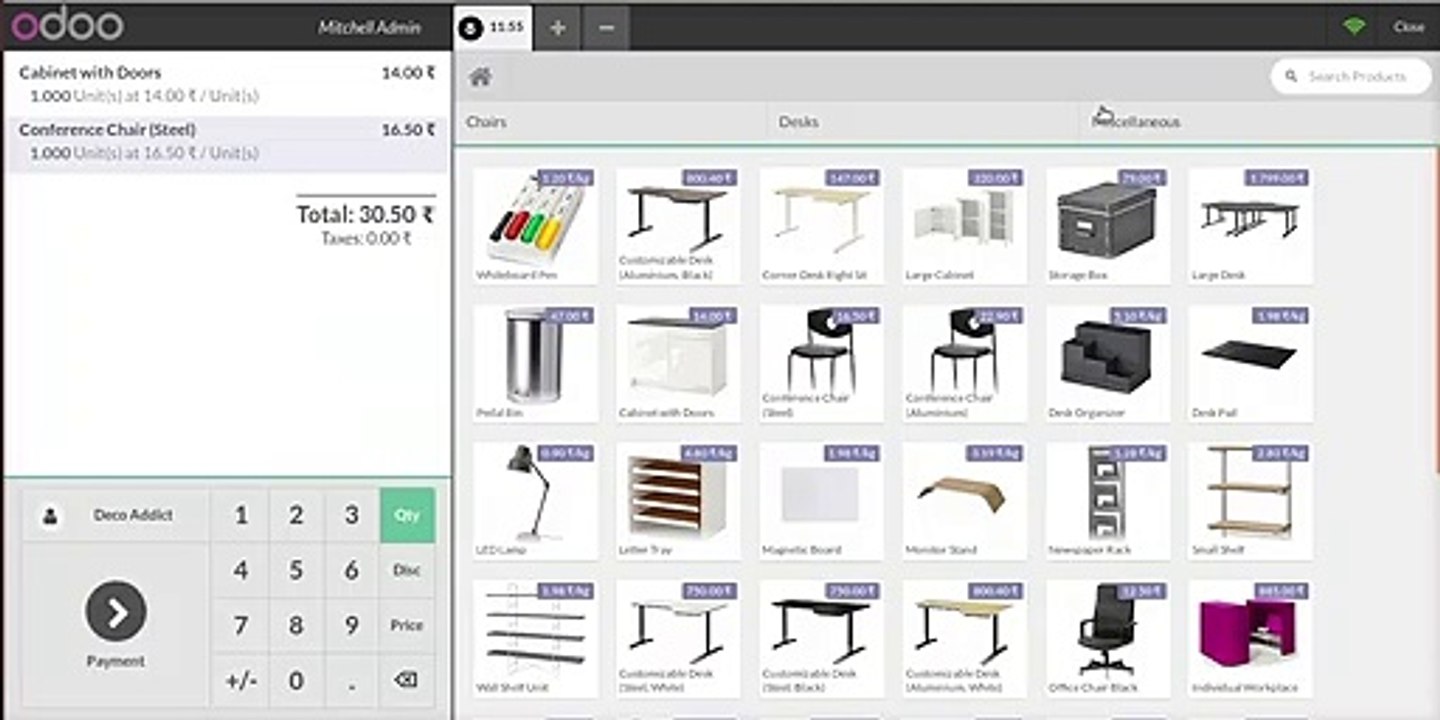The height and width of the screenshot is (720, 1440).
Task: Activate Qty mode button
Action: click(x=407, y=515)
